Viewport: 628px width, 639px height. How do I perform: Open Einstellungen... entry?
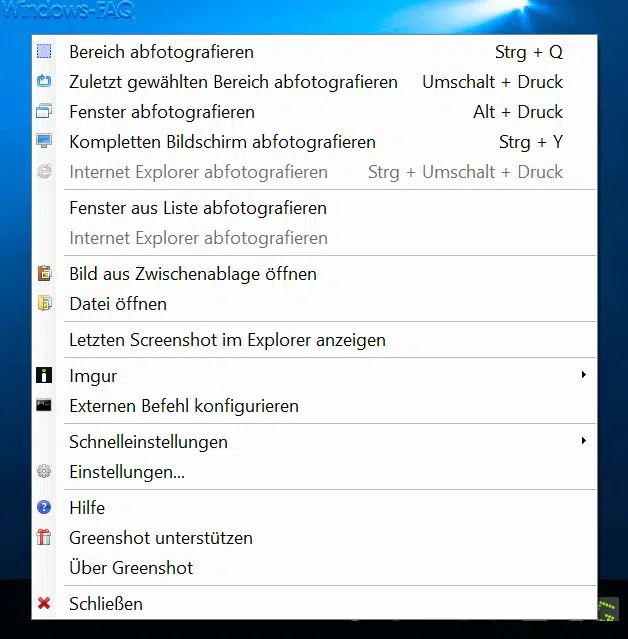[314, 472]
